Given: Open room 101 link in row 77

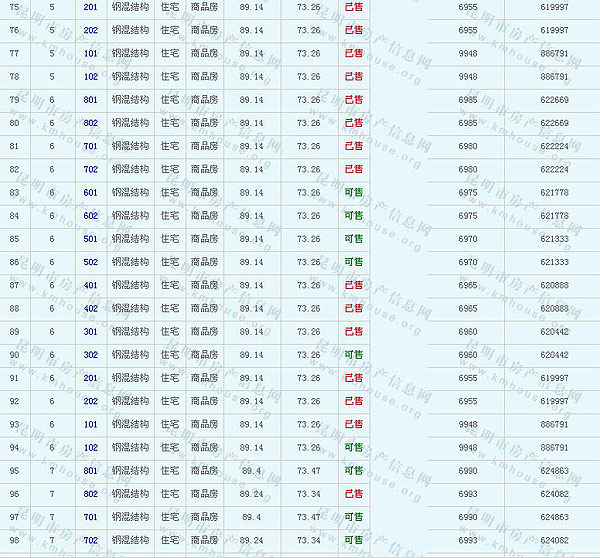Looking at the screenshot, I should [x=91, y=53].
